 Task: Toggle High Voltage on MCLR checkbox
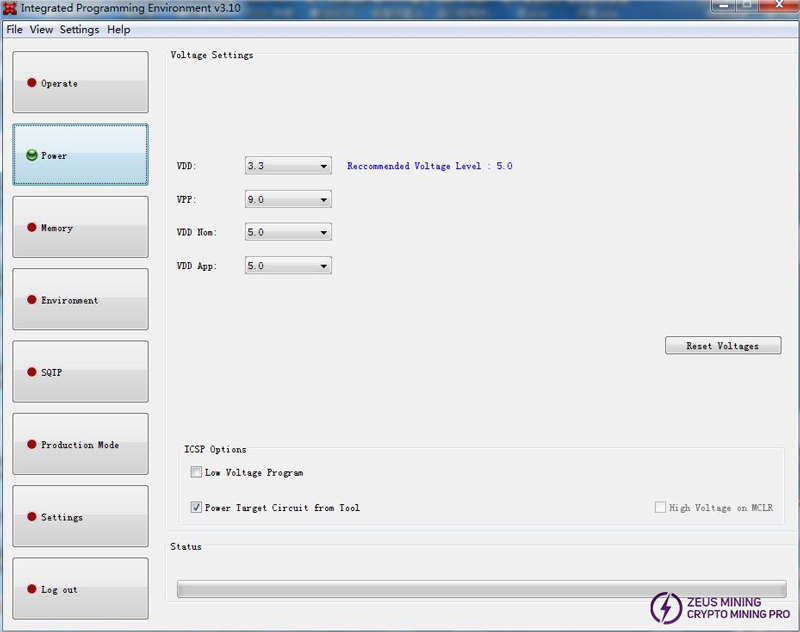[x=660, y=508]
